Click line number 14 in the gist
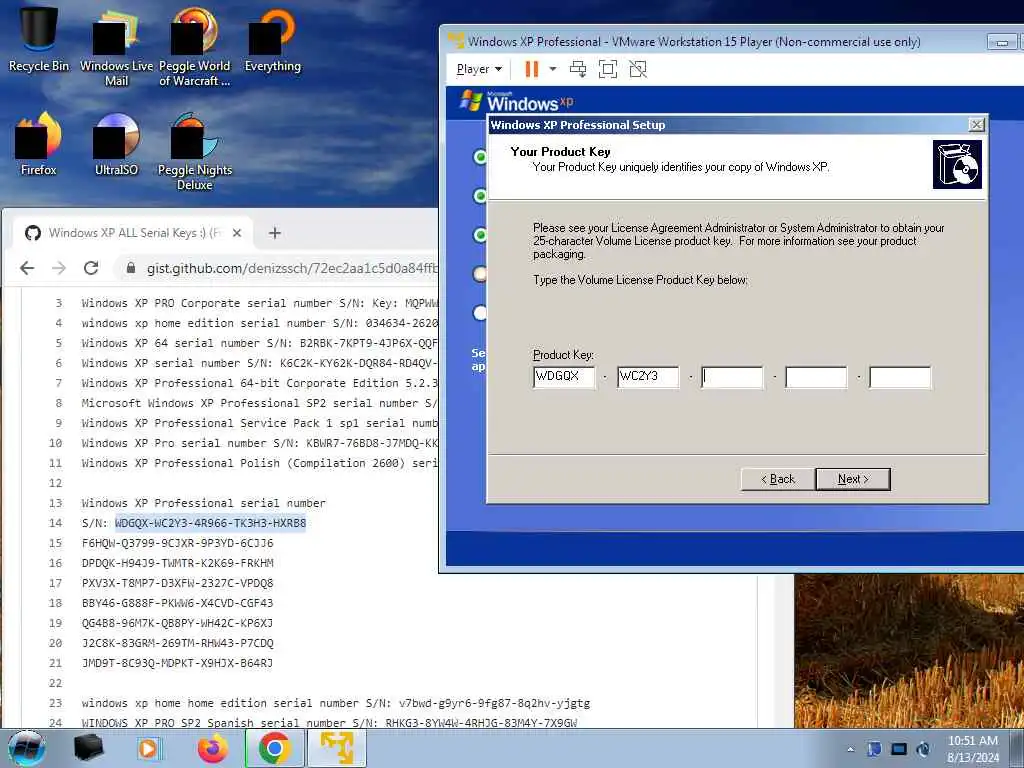Viewport: 1024px width, 768px height. coord(56,523)
